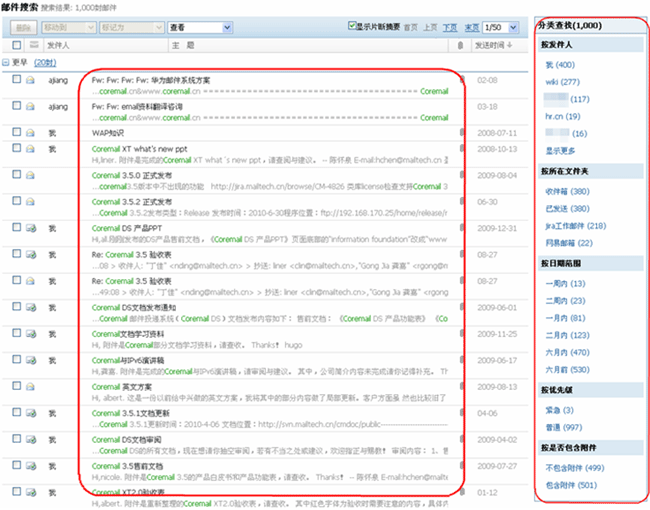Click attachment icon on 'Coremail 英文方案' row
Image resolution: width=650 pixels, height=510 pixels.
[x=462, y=385]
